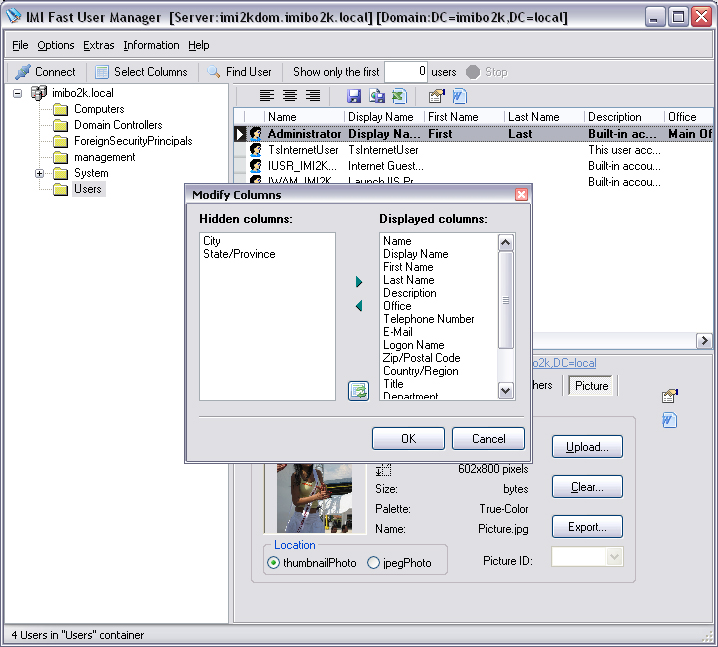Image resolution: width=718 pixels, height=647 pixels.
Task: Click the user photo thumbnail
Action: [x=315, y=498]
